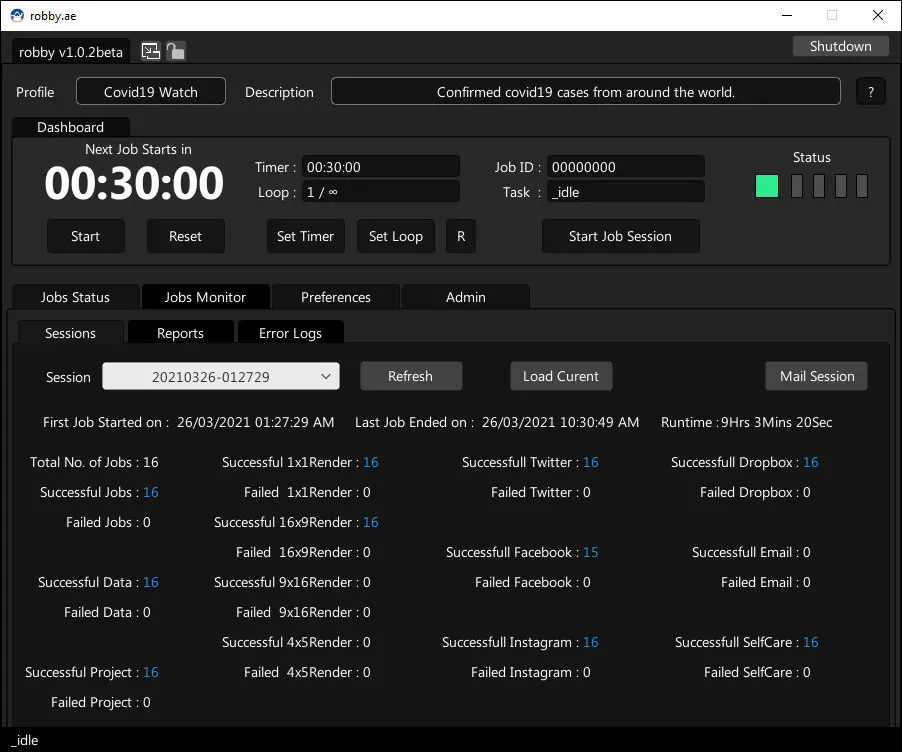Click the robby.ae app icon in title bar
Screen dimensions: 902x752
[17, 15]
